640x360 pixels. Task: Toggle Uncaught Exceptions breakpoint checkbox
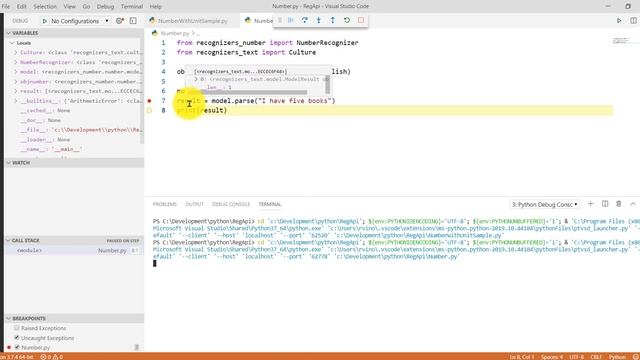click(x=17, y=338)
